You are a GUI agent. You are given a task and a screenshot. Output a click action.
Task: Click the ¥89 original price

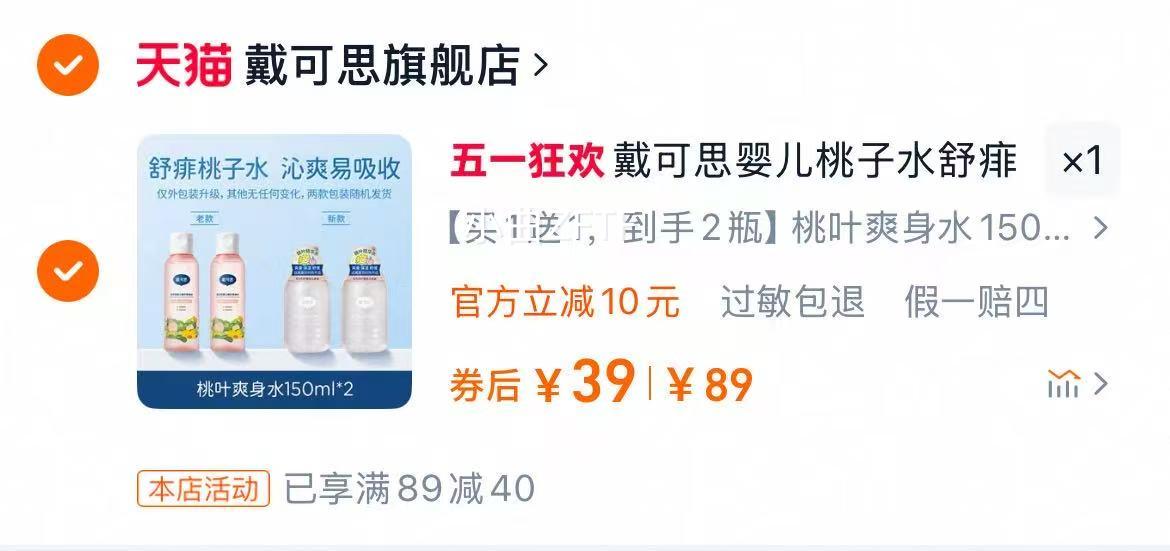click(x=710, y=385)
